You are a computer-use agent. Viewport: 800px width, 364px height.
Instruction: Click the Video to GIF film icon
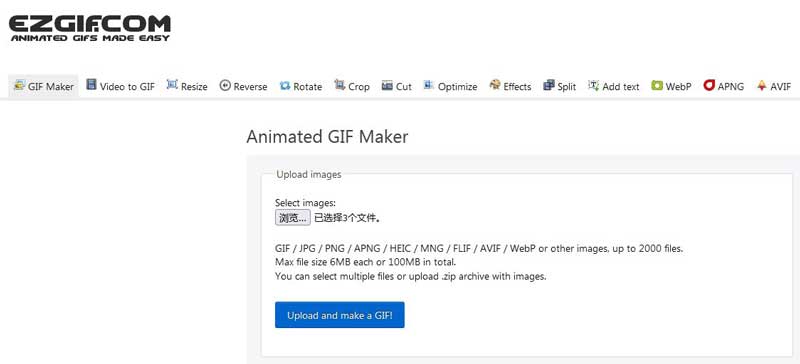[91, 85]
